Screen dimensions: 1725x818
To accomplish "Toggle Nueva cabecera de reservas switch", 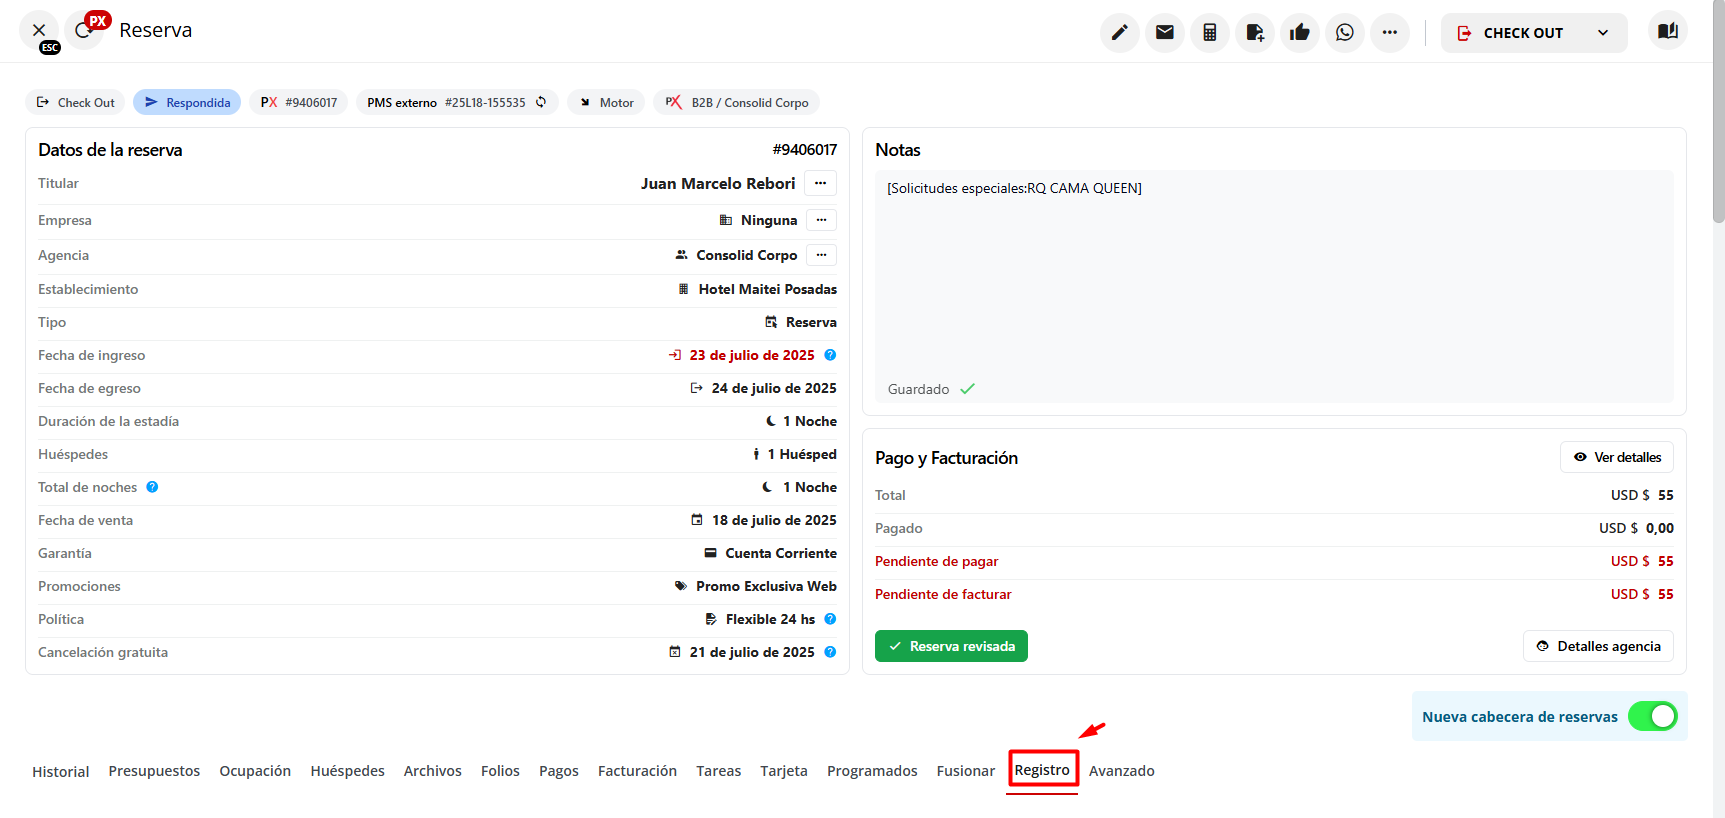I will click(x=1652, y=716).
